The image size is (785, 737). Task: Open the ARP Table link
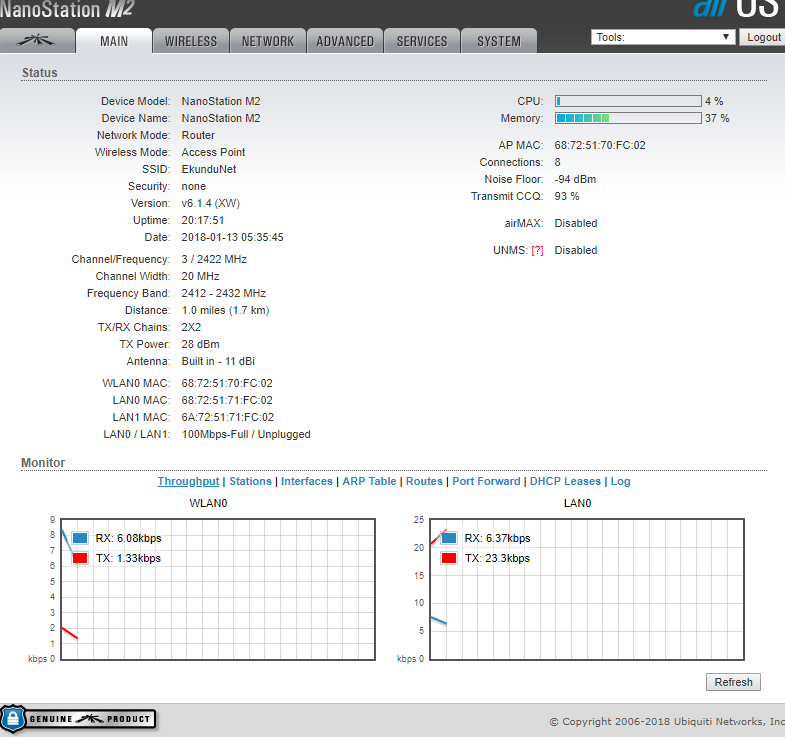[x=369, y=481]
